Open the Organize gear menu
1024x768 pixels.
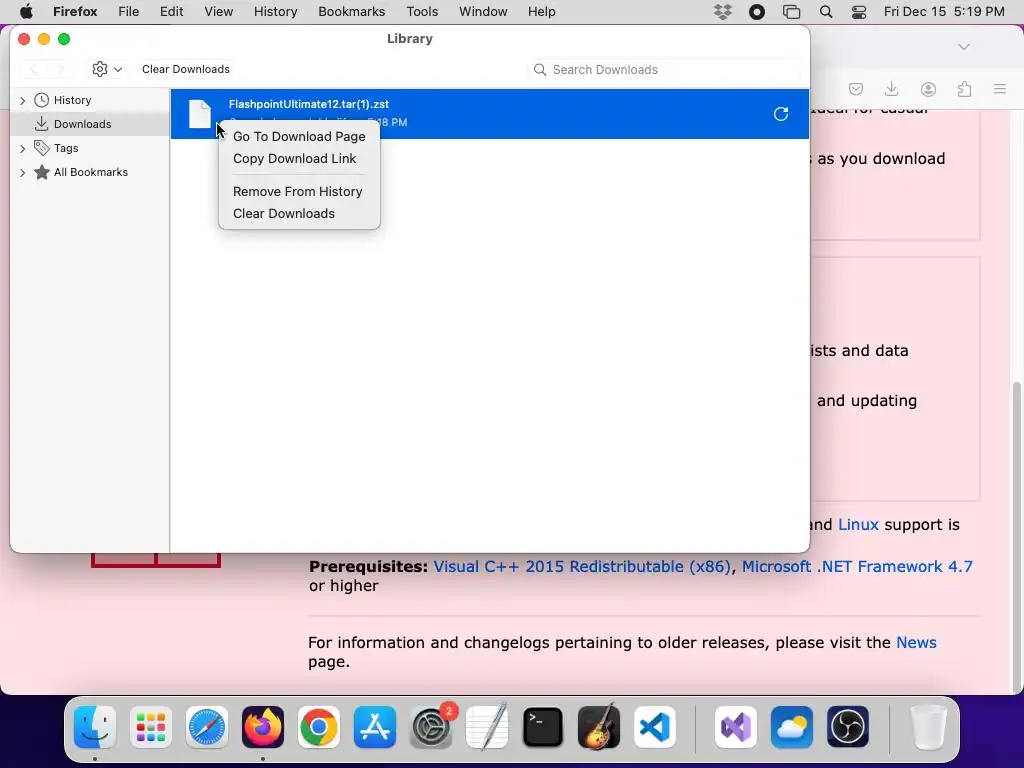[x=107, y=69]
